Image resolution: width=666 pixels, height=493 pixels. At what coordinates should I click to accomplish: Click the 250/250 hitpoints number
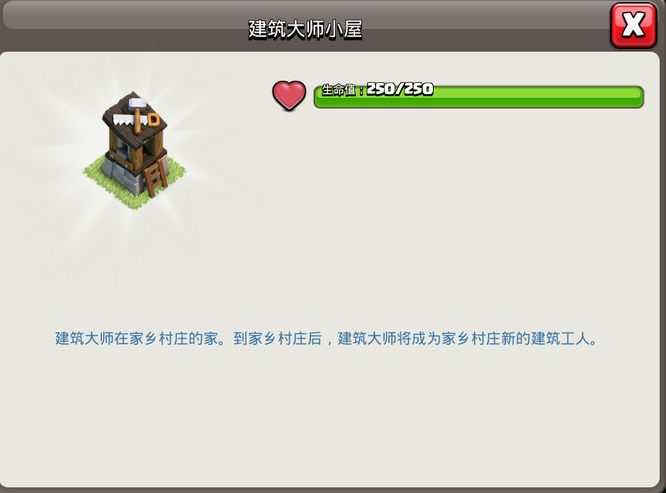400,89
